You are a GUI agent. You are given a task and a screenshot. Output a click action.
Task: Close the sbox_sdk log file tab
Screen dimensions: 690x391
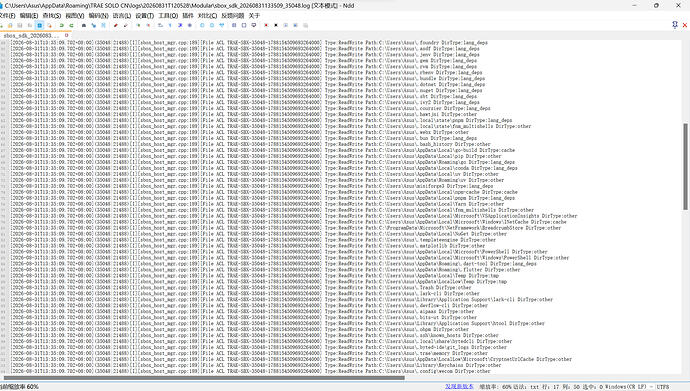click(66, 35)
